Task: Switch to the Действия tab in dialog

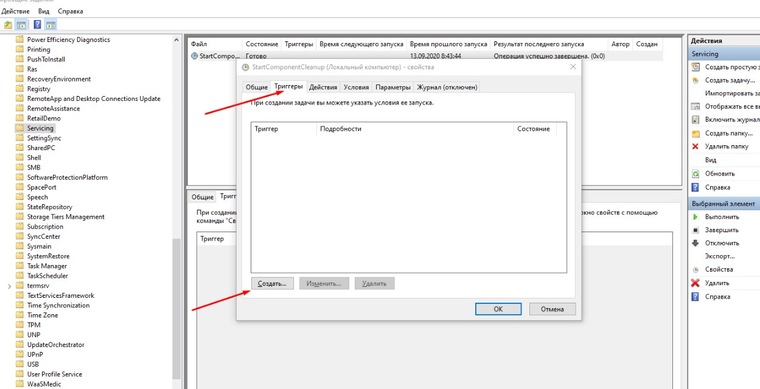Action: point(323,87)
